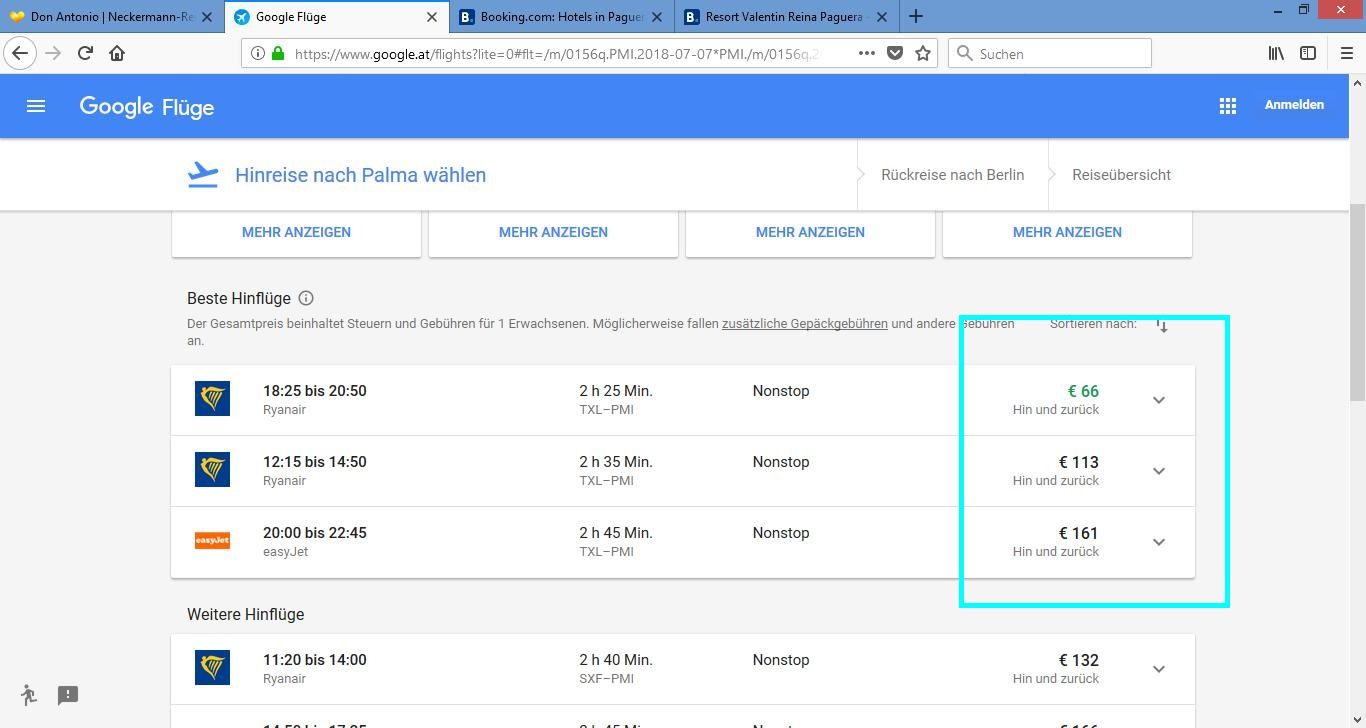Select the € 161 price

coord(1079,533)
